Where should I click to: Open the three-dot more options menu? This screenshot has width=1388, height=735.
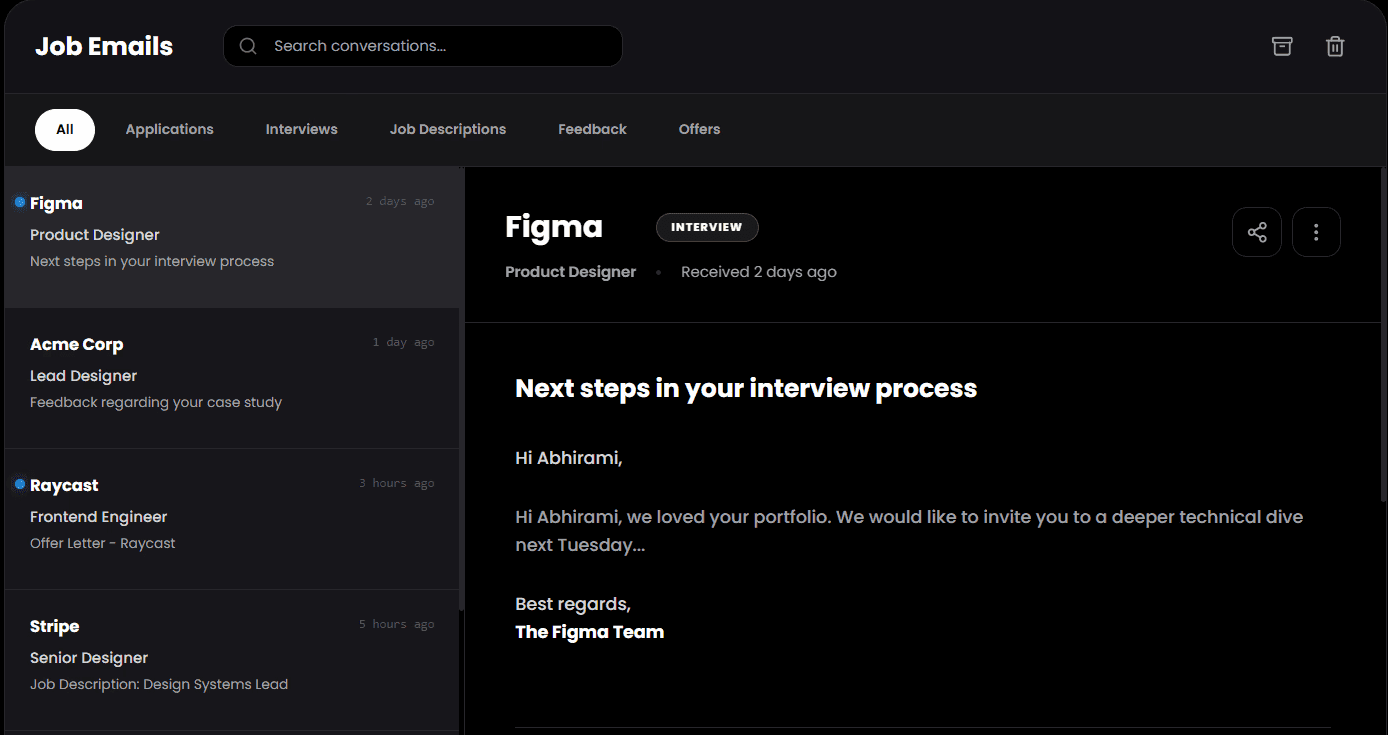coord(1316,232)
